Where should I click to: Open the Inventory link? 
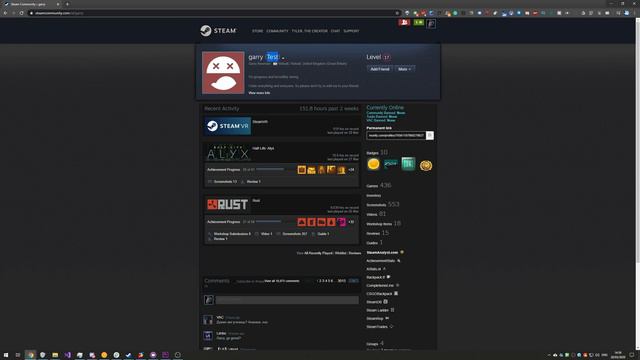pyautogui.click(x=373, y=196)
